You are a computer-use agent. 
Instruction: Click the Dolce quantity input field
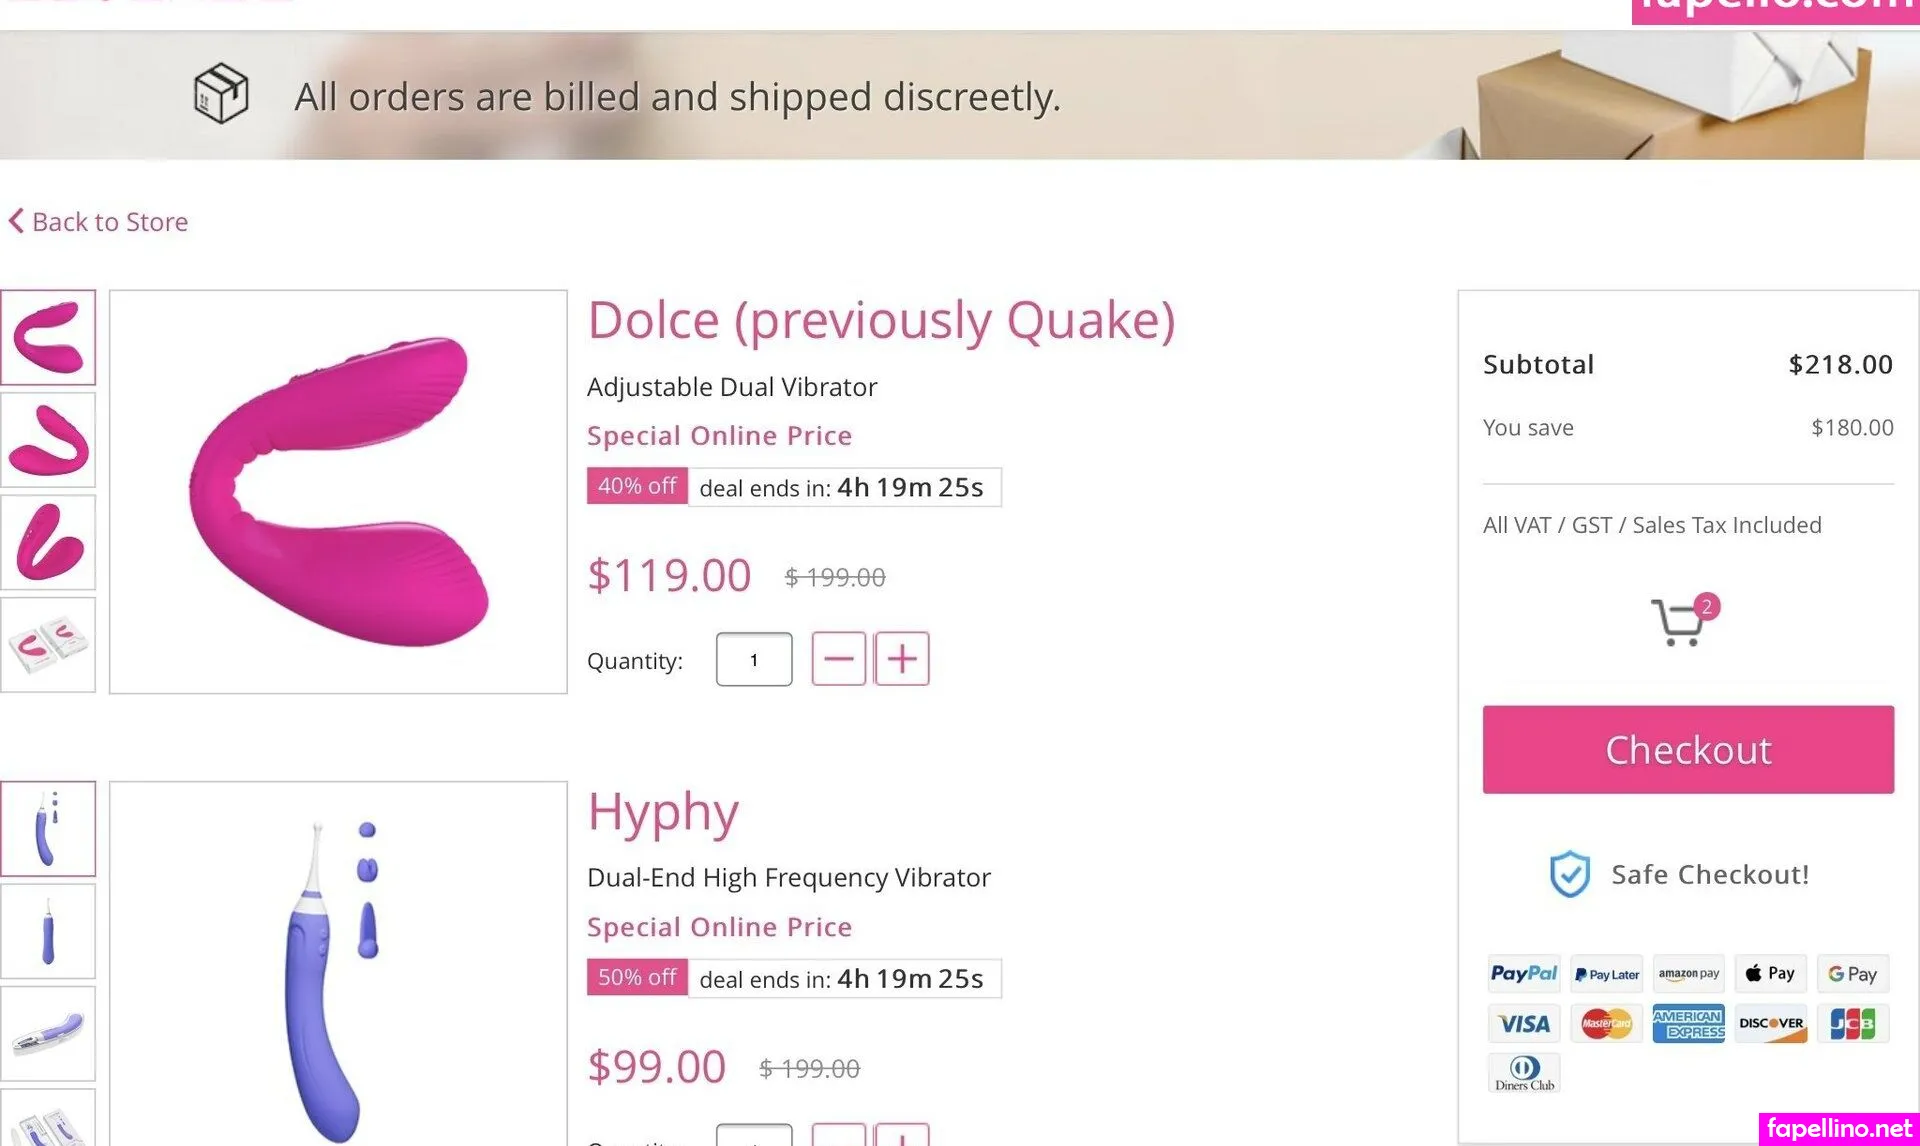pyautogui.click(x=754, y=659)
